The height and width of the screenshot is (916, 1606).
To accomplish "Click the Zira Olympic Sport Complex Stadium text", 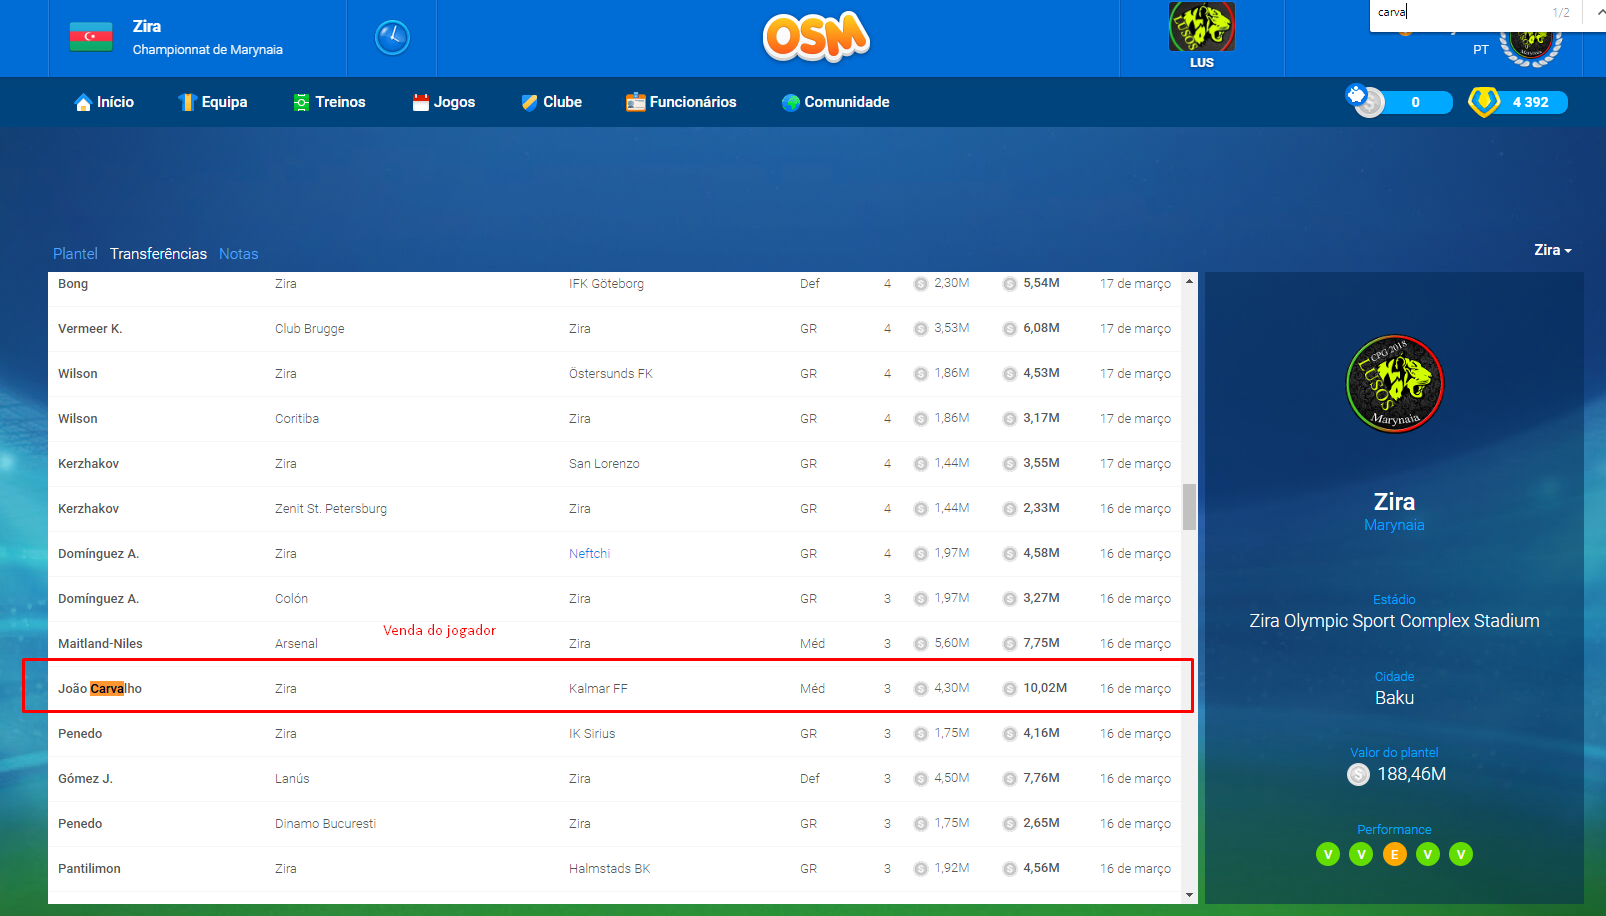I will click(1394, 621).
